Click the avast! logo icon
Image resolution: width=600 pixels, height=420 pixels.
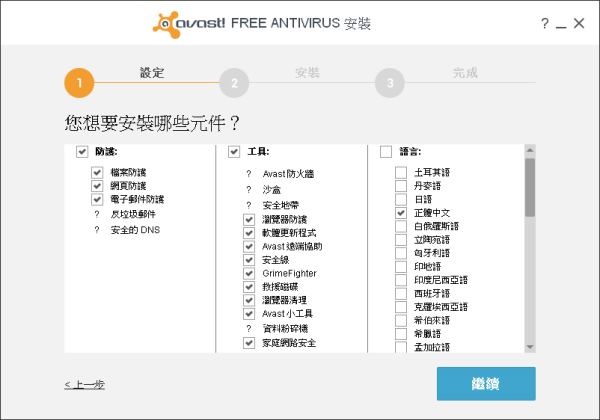pyautogui.click(x=166, y=25)
